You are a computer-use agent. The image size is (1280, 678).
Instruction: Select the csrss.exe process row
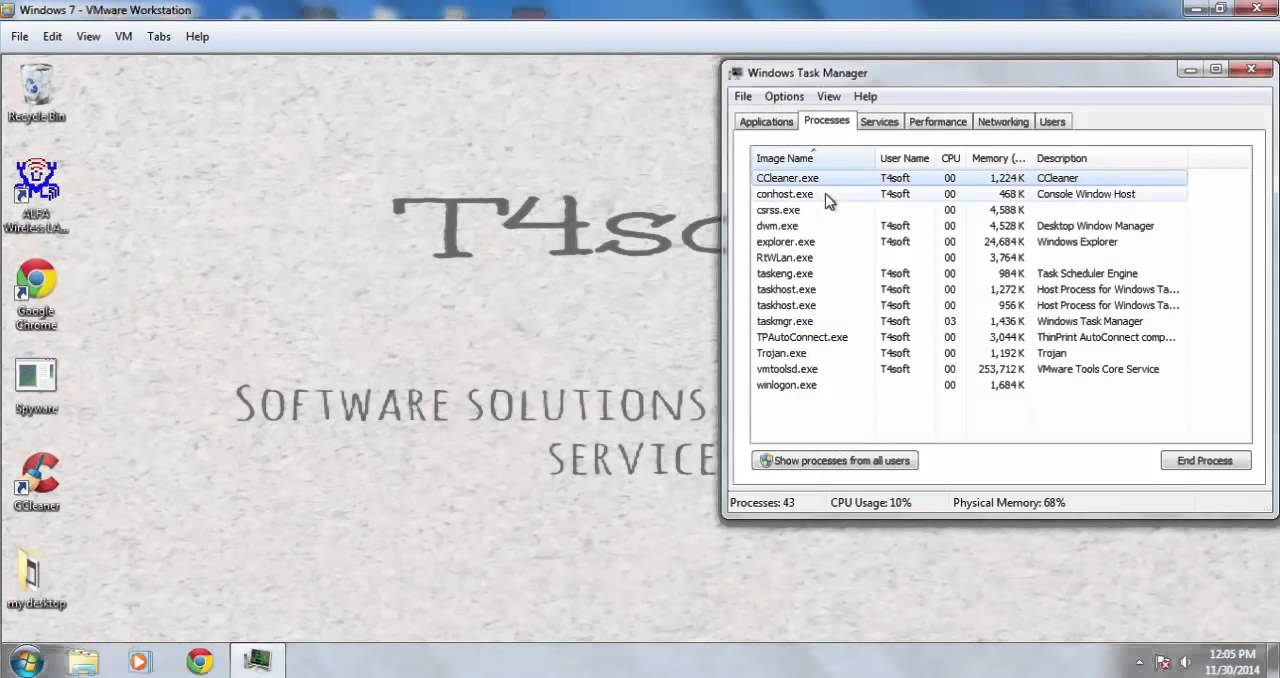[969, 210]
